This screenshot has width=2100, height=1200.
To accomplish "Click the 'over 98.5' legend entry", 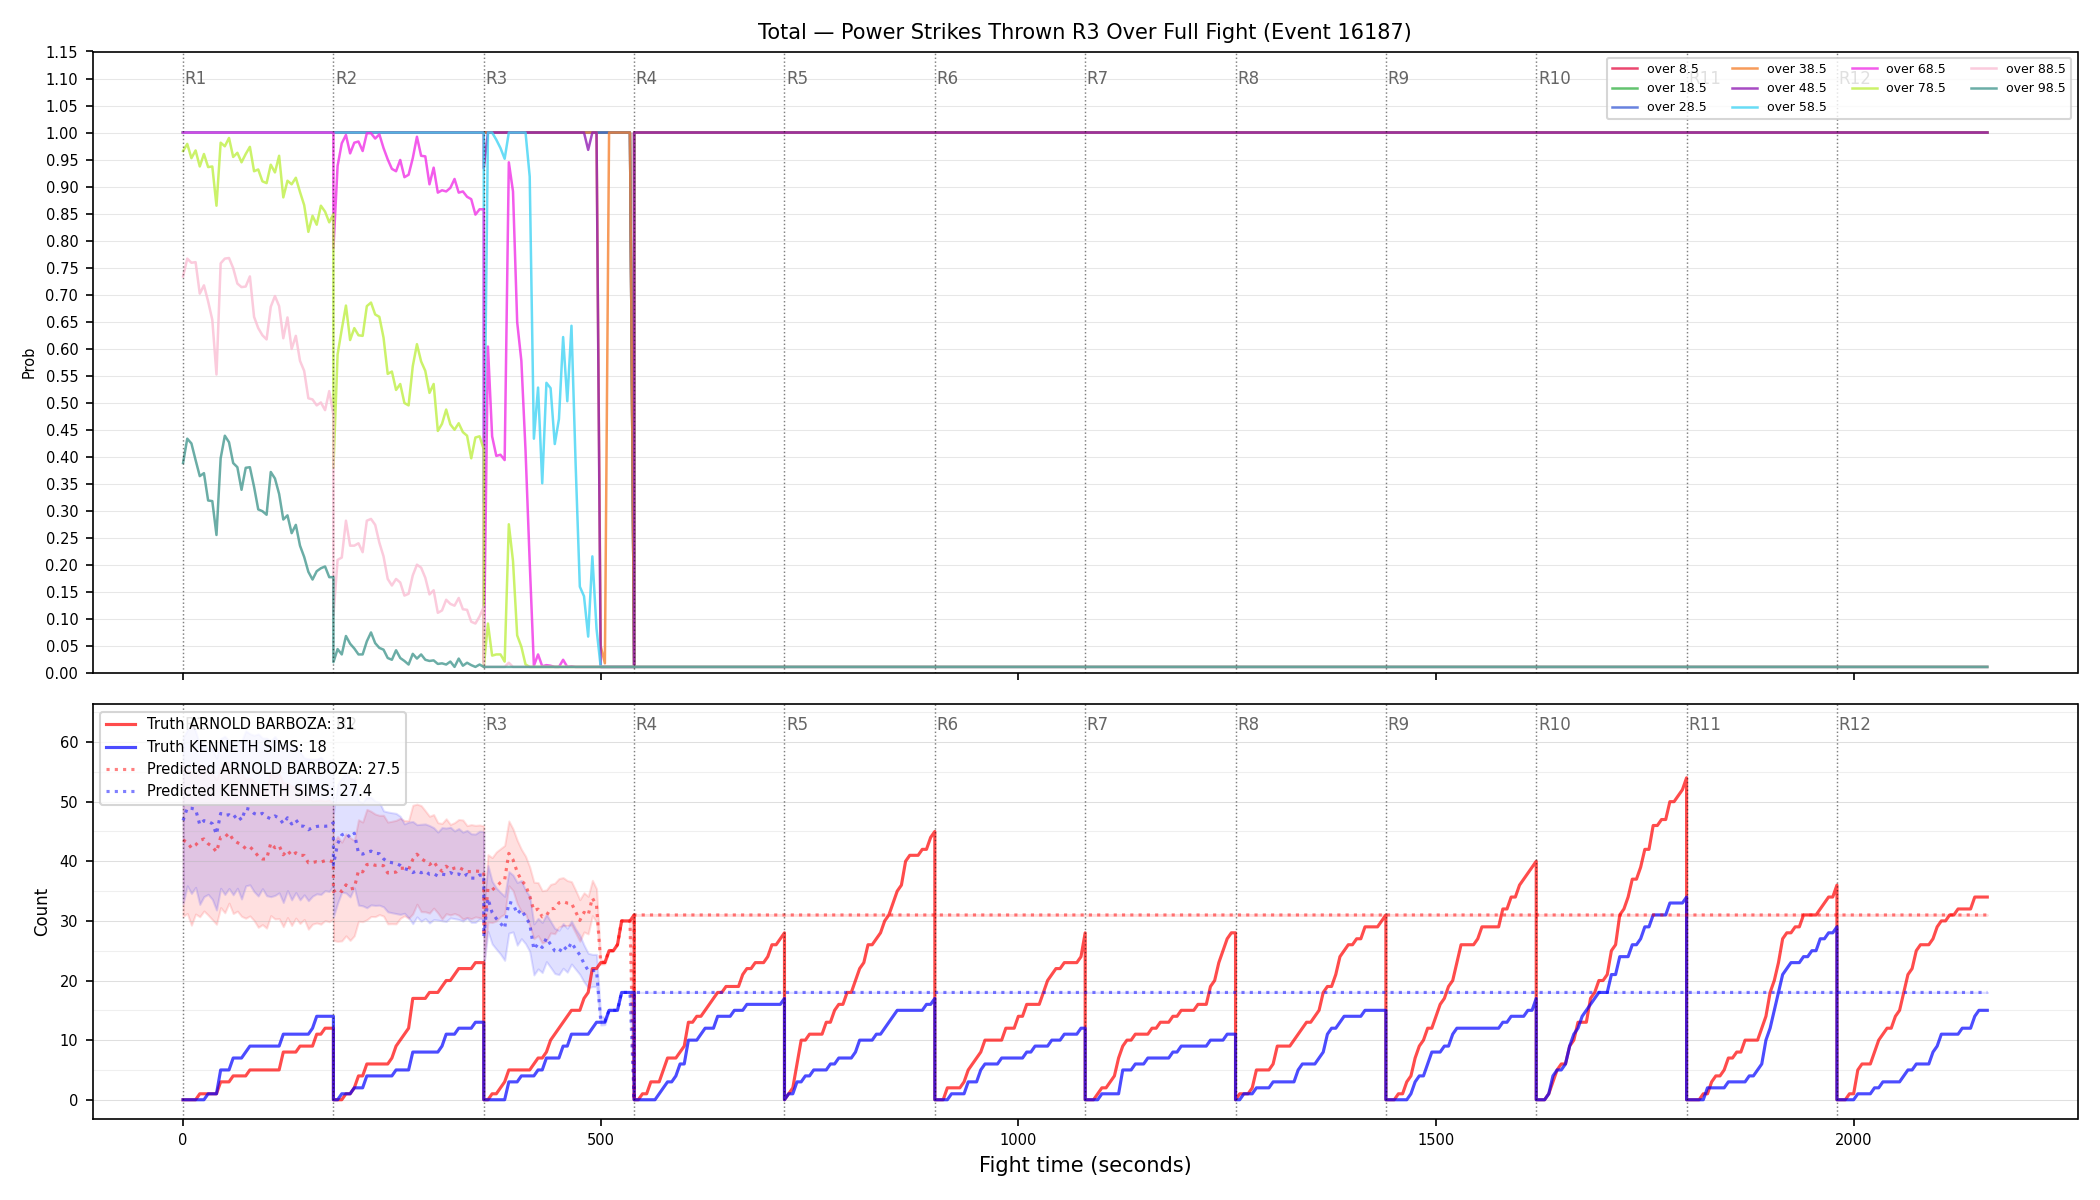I will pyautogui.click(x=2019, y=88).
